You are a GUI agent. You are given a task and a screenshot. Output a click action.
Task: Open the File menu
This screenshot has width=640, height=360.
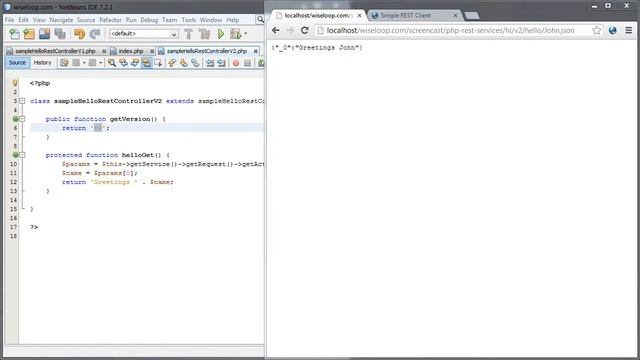pos(9,20)
